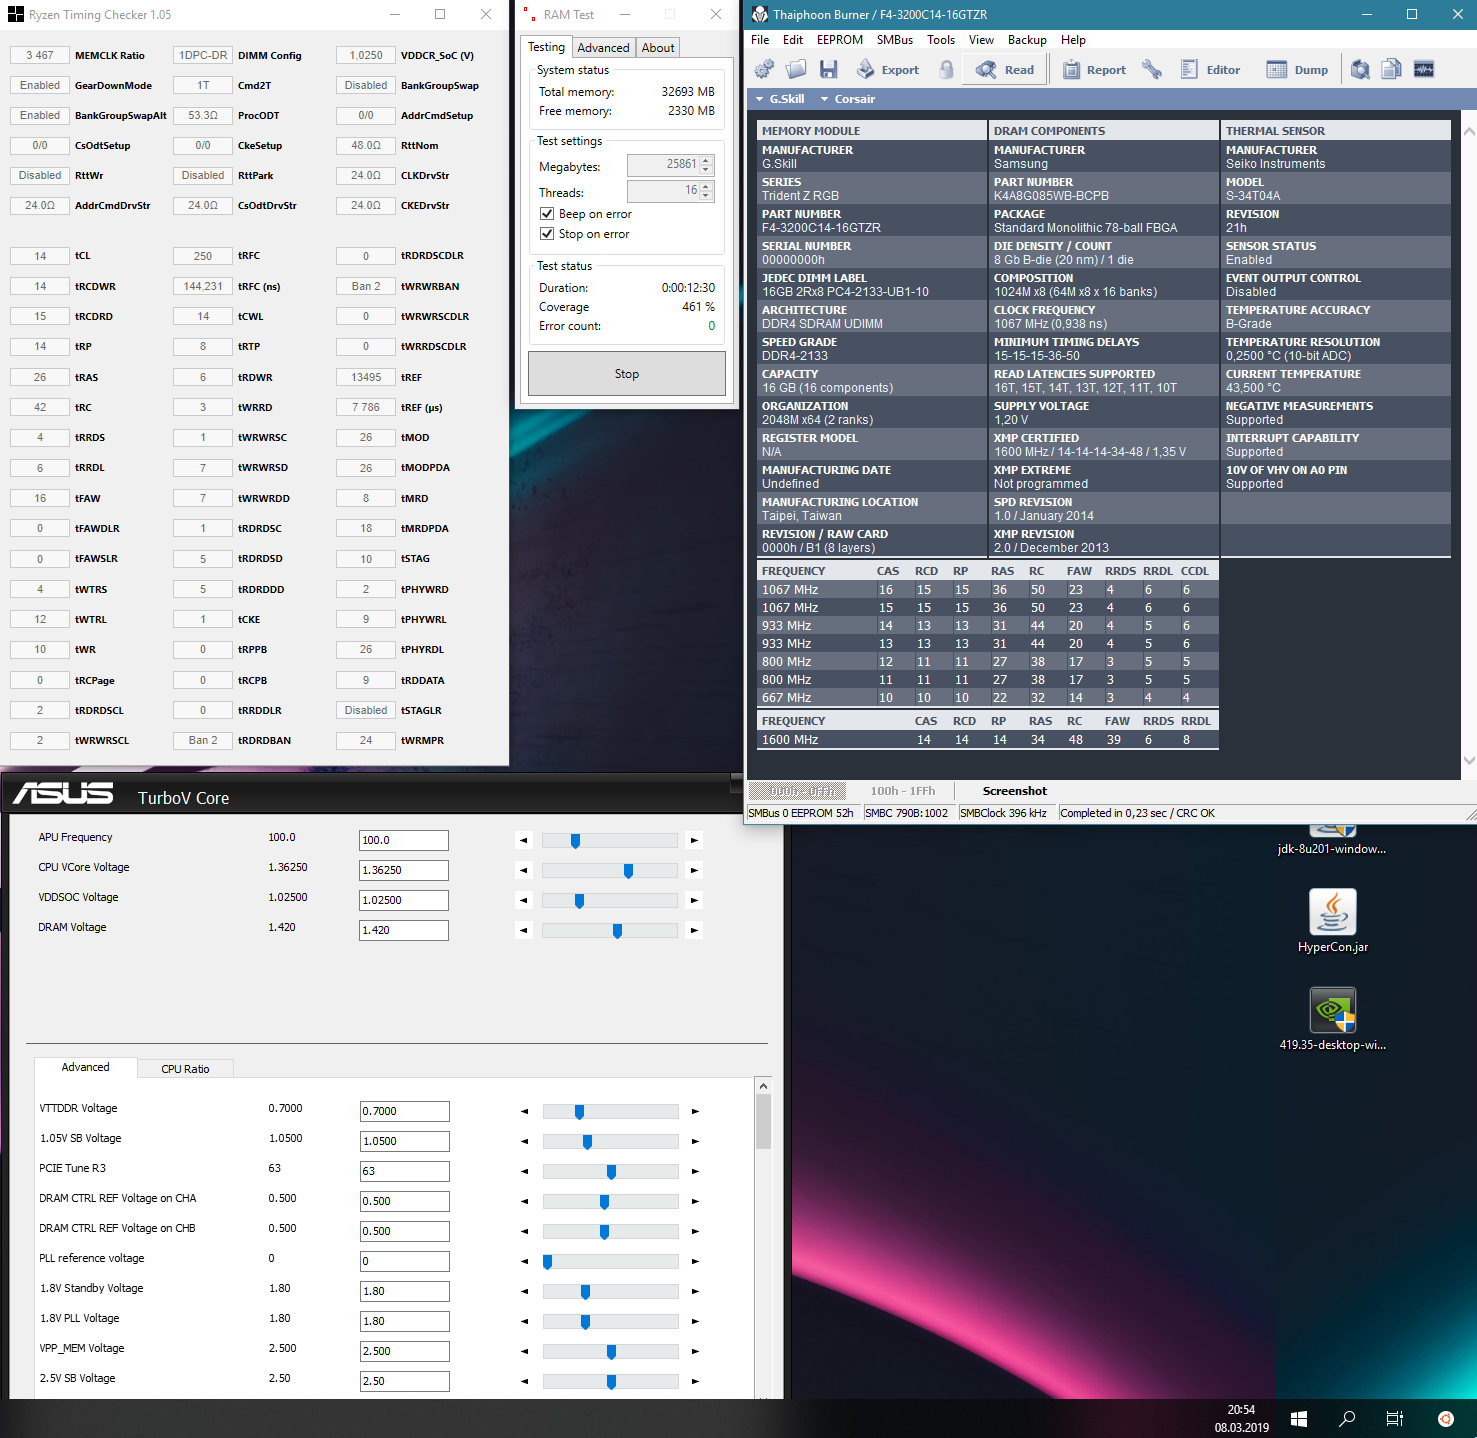This screenshot has height=1438, width=1477.
Task: Click right arrow for 1.05V SB Voltage
Action: coord(695,1141)
